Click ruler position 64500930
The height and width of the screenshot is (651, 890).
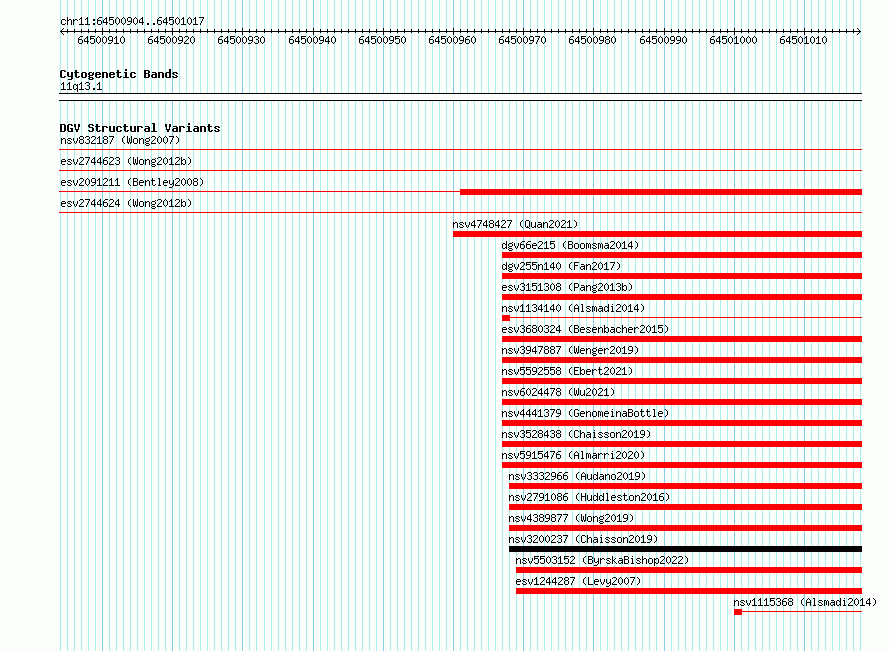[x=241, y=40]
